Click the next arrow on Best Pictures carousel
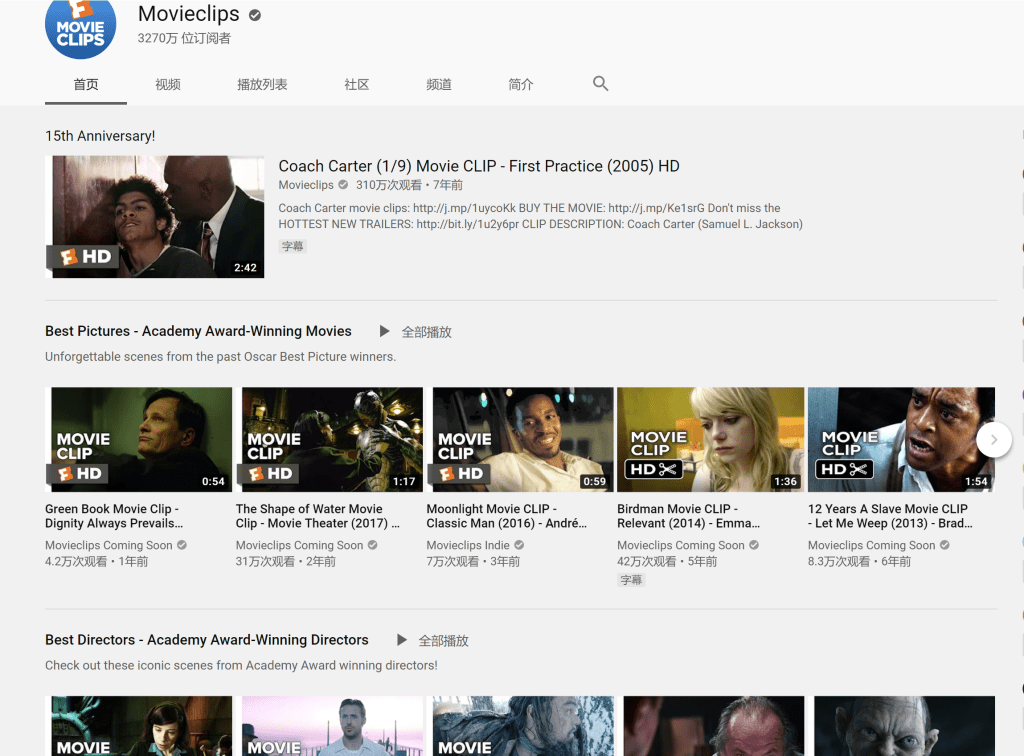 tap(993, 439)
